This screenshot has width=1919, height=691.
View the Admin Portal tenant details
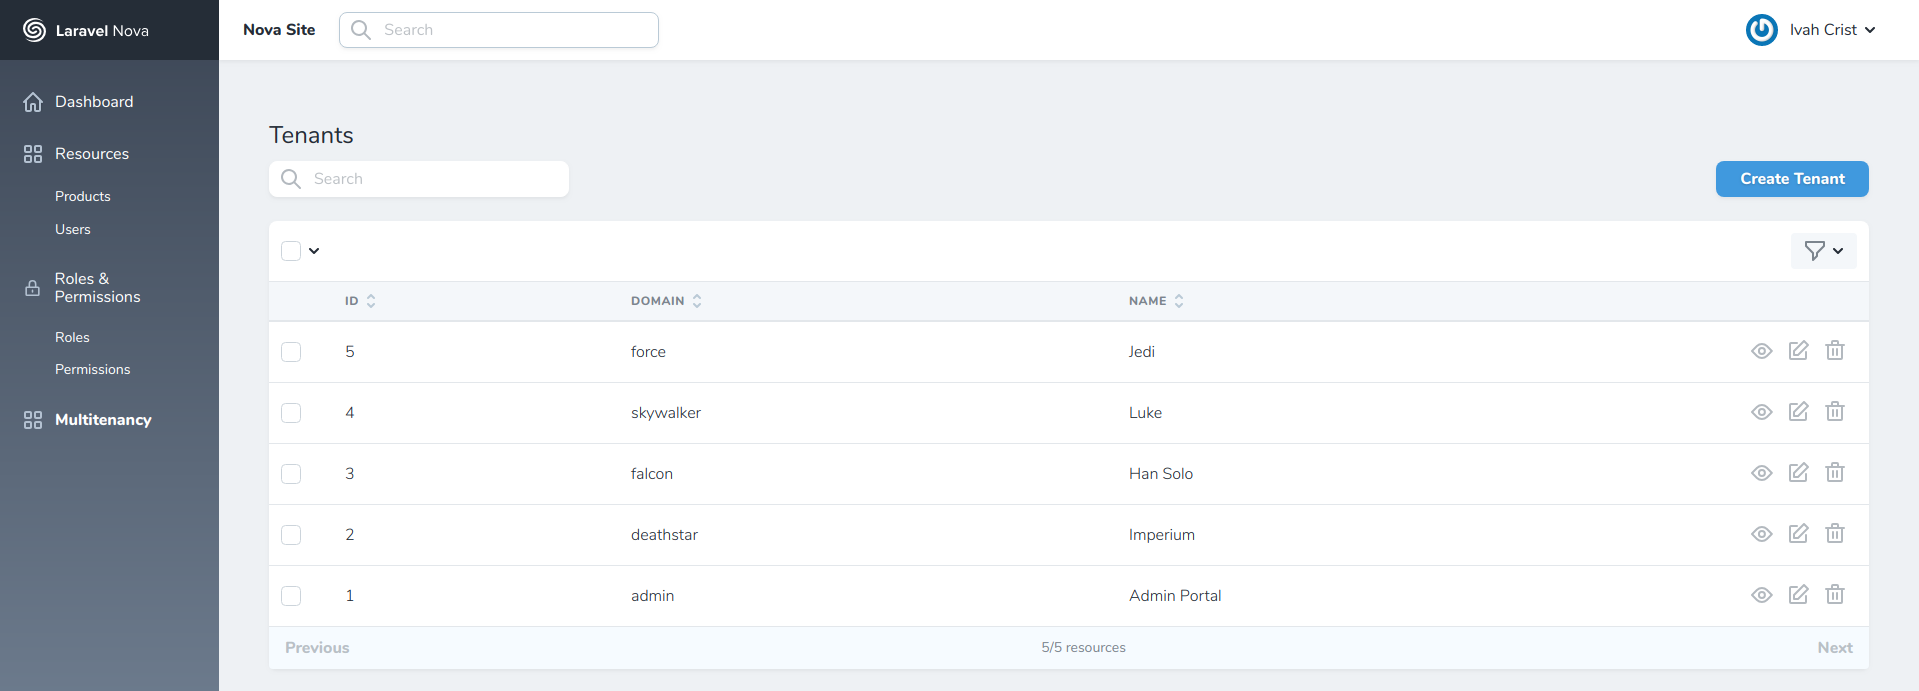(1762, 595)
